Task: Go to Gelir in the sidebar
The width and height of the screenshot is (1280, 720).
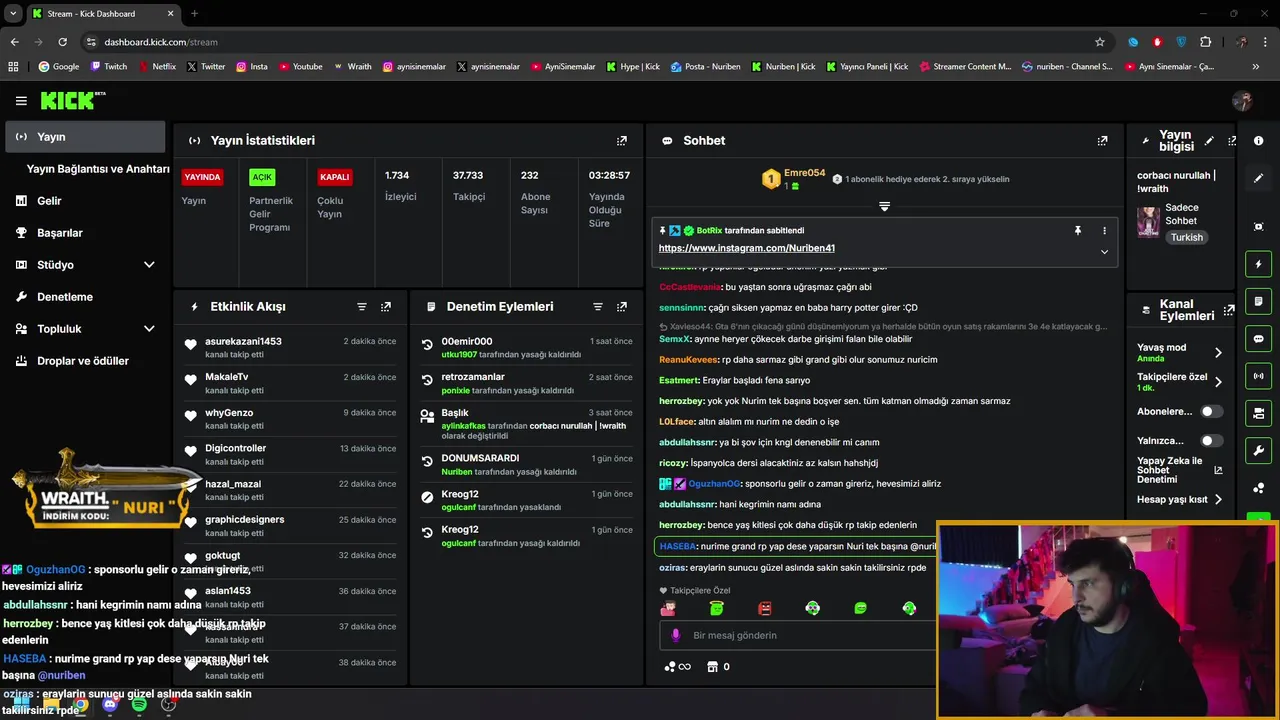Action: pos(49,201)
